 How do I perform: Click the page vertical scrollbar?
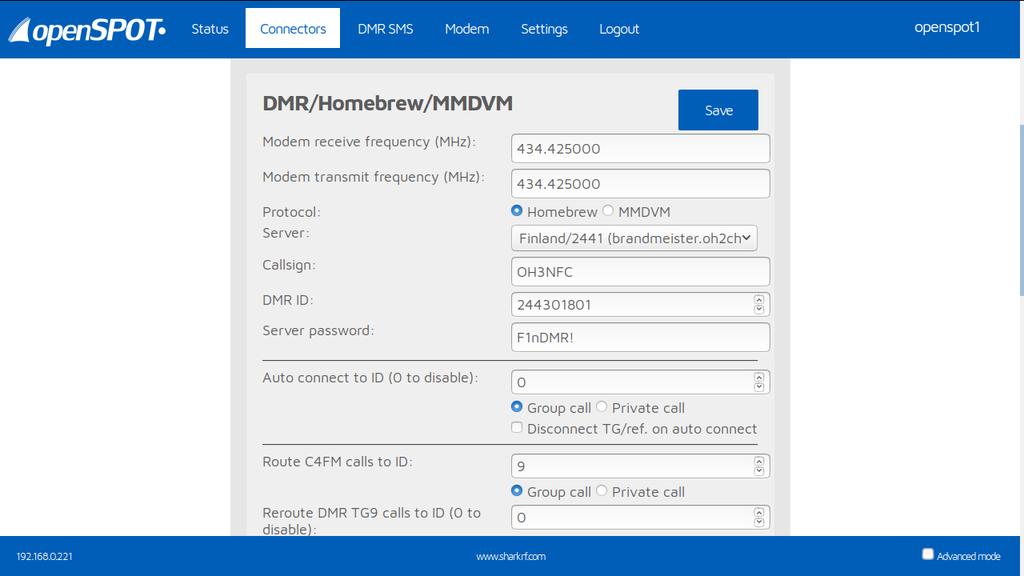pos(1021,209)
